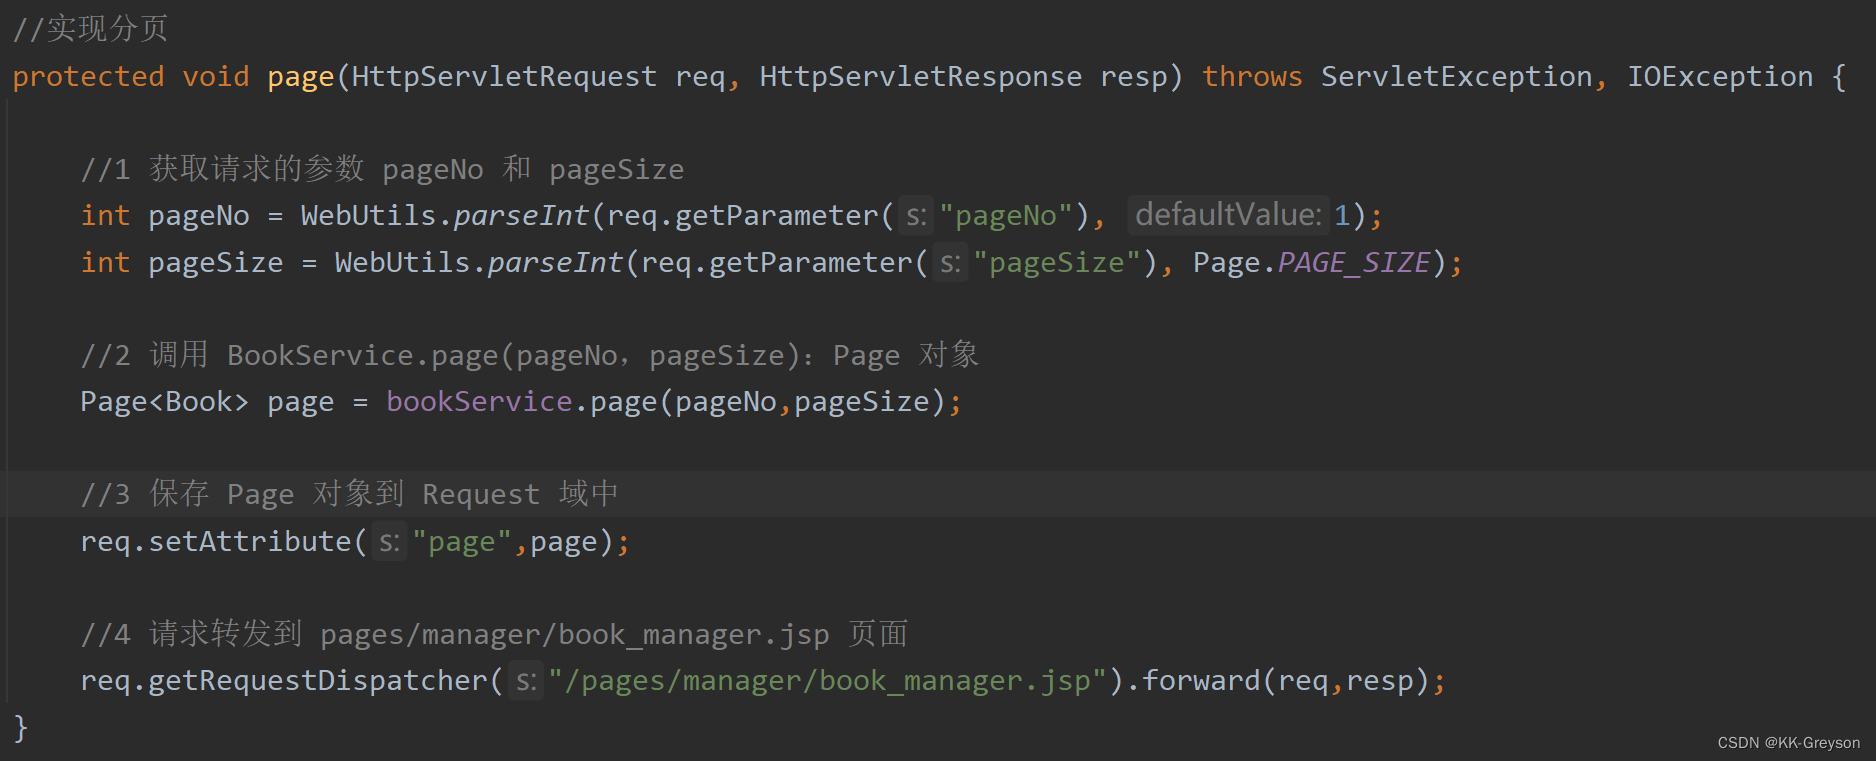
Task: Click the bookService field reference
Action: tap(479, 402)
